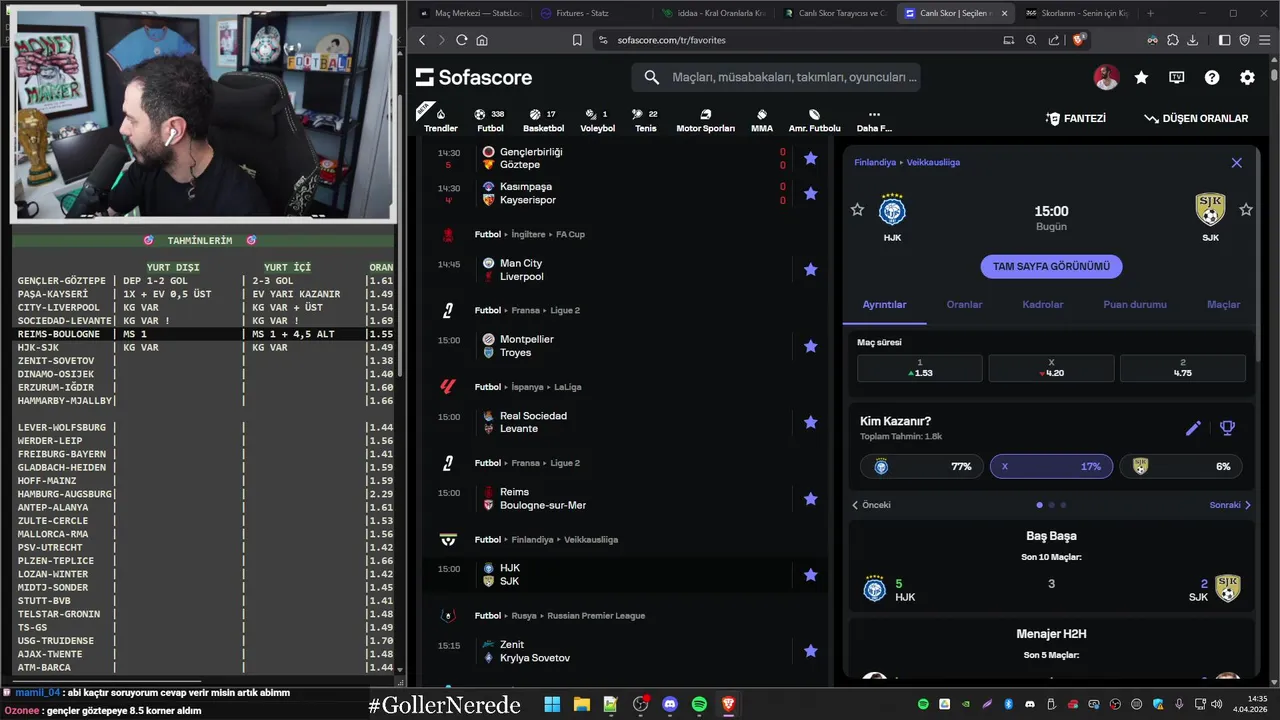Toggle favorite star for Montpellier-Troyes
This screenshot has height=720, width=1280.
click(811, 346)
